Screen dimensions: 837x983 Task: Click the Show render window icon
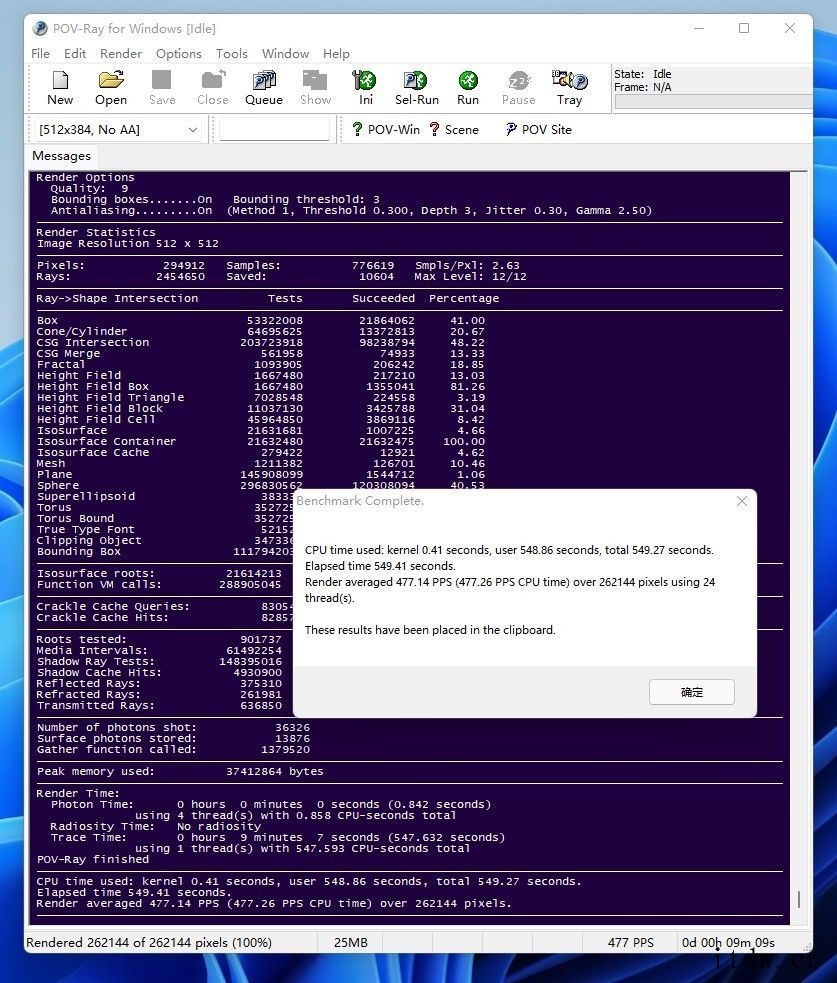click(x=315, y=88)
